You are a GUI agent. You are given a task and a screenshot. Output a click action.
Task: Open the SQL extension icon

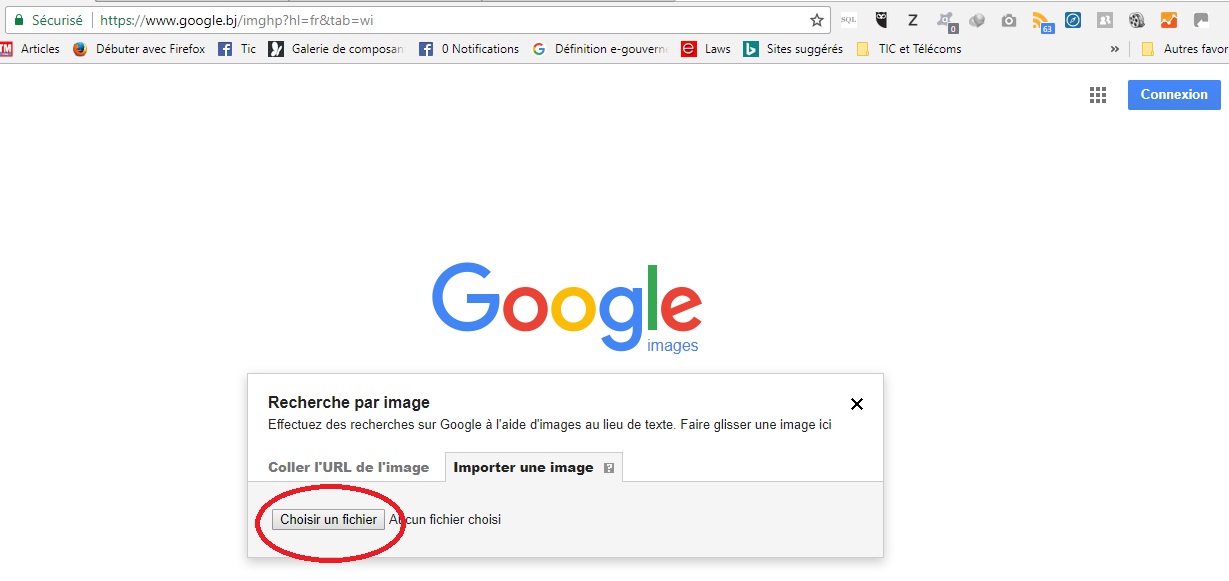click(x=848, y=20)
